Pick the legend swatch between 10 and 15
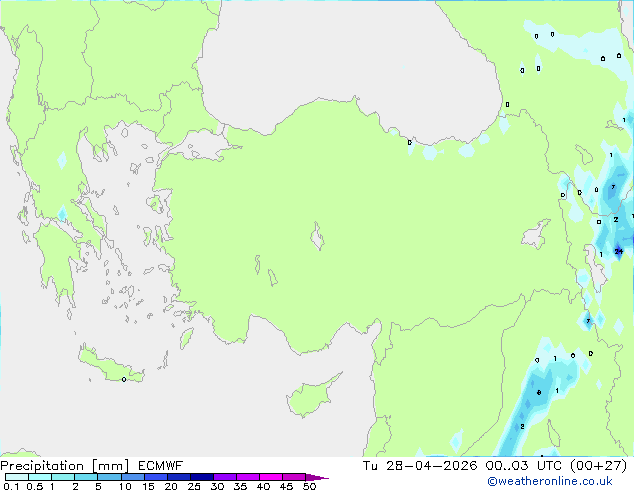 pos(132,477)
